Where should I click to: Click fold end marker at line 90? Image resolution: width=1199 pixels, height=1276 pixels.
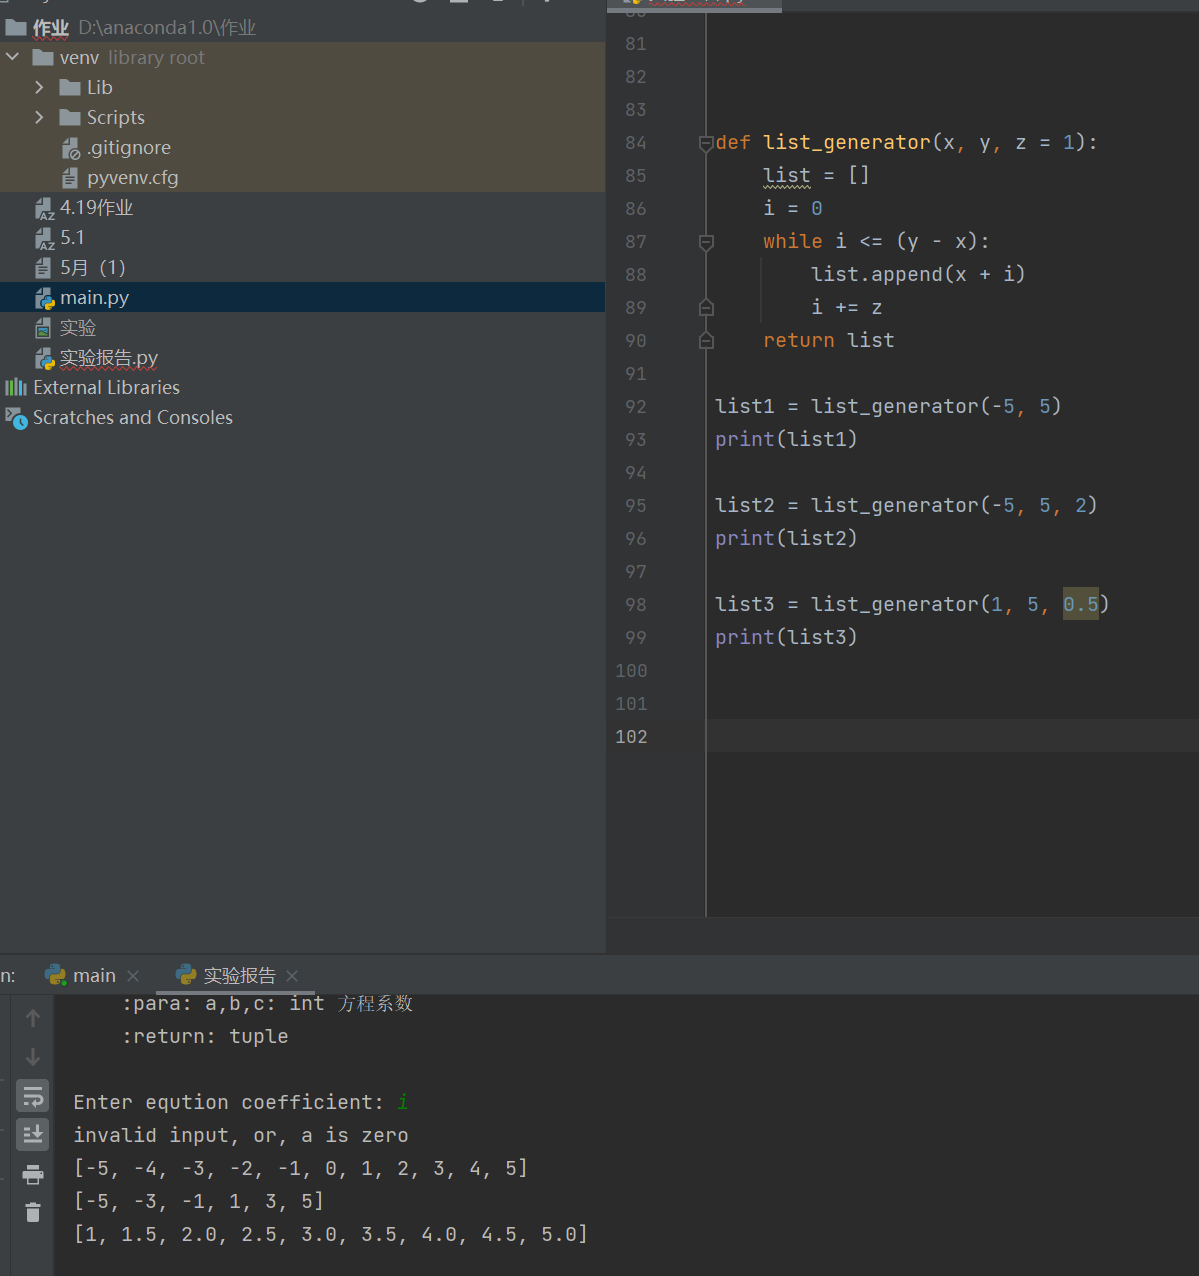(706, 341)
